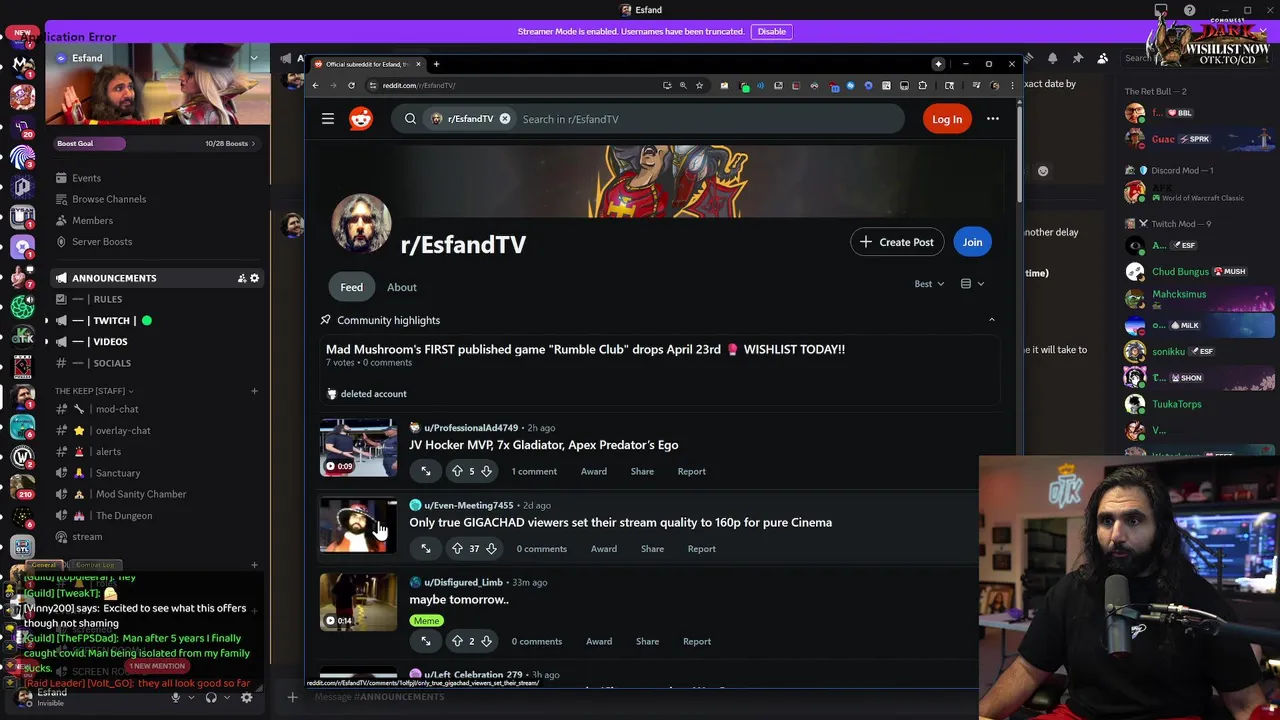1280x720 pixels.
Task: Collapse the Community highlights section
Action: 991,320
